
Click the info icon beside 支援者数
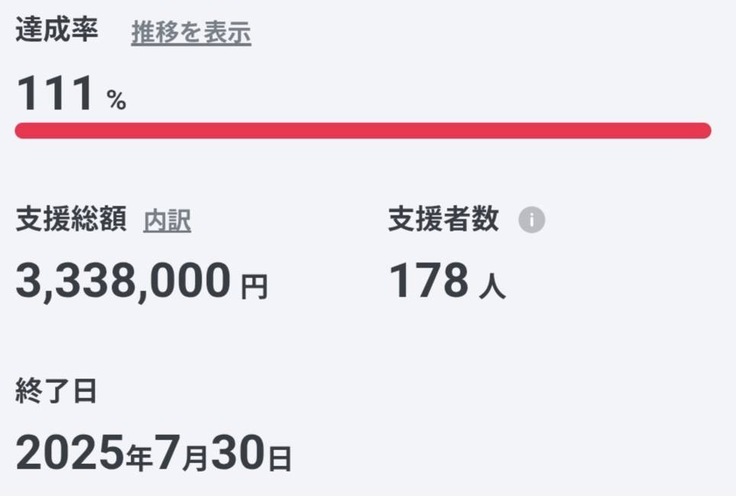532,220
